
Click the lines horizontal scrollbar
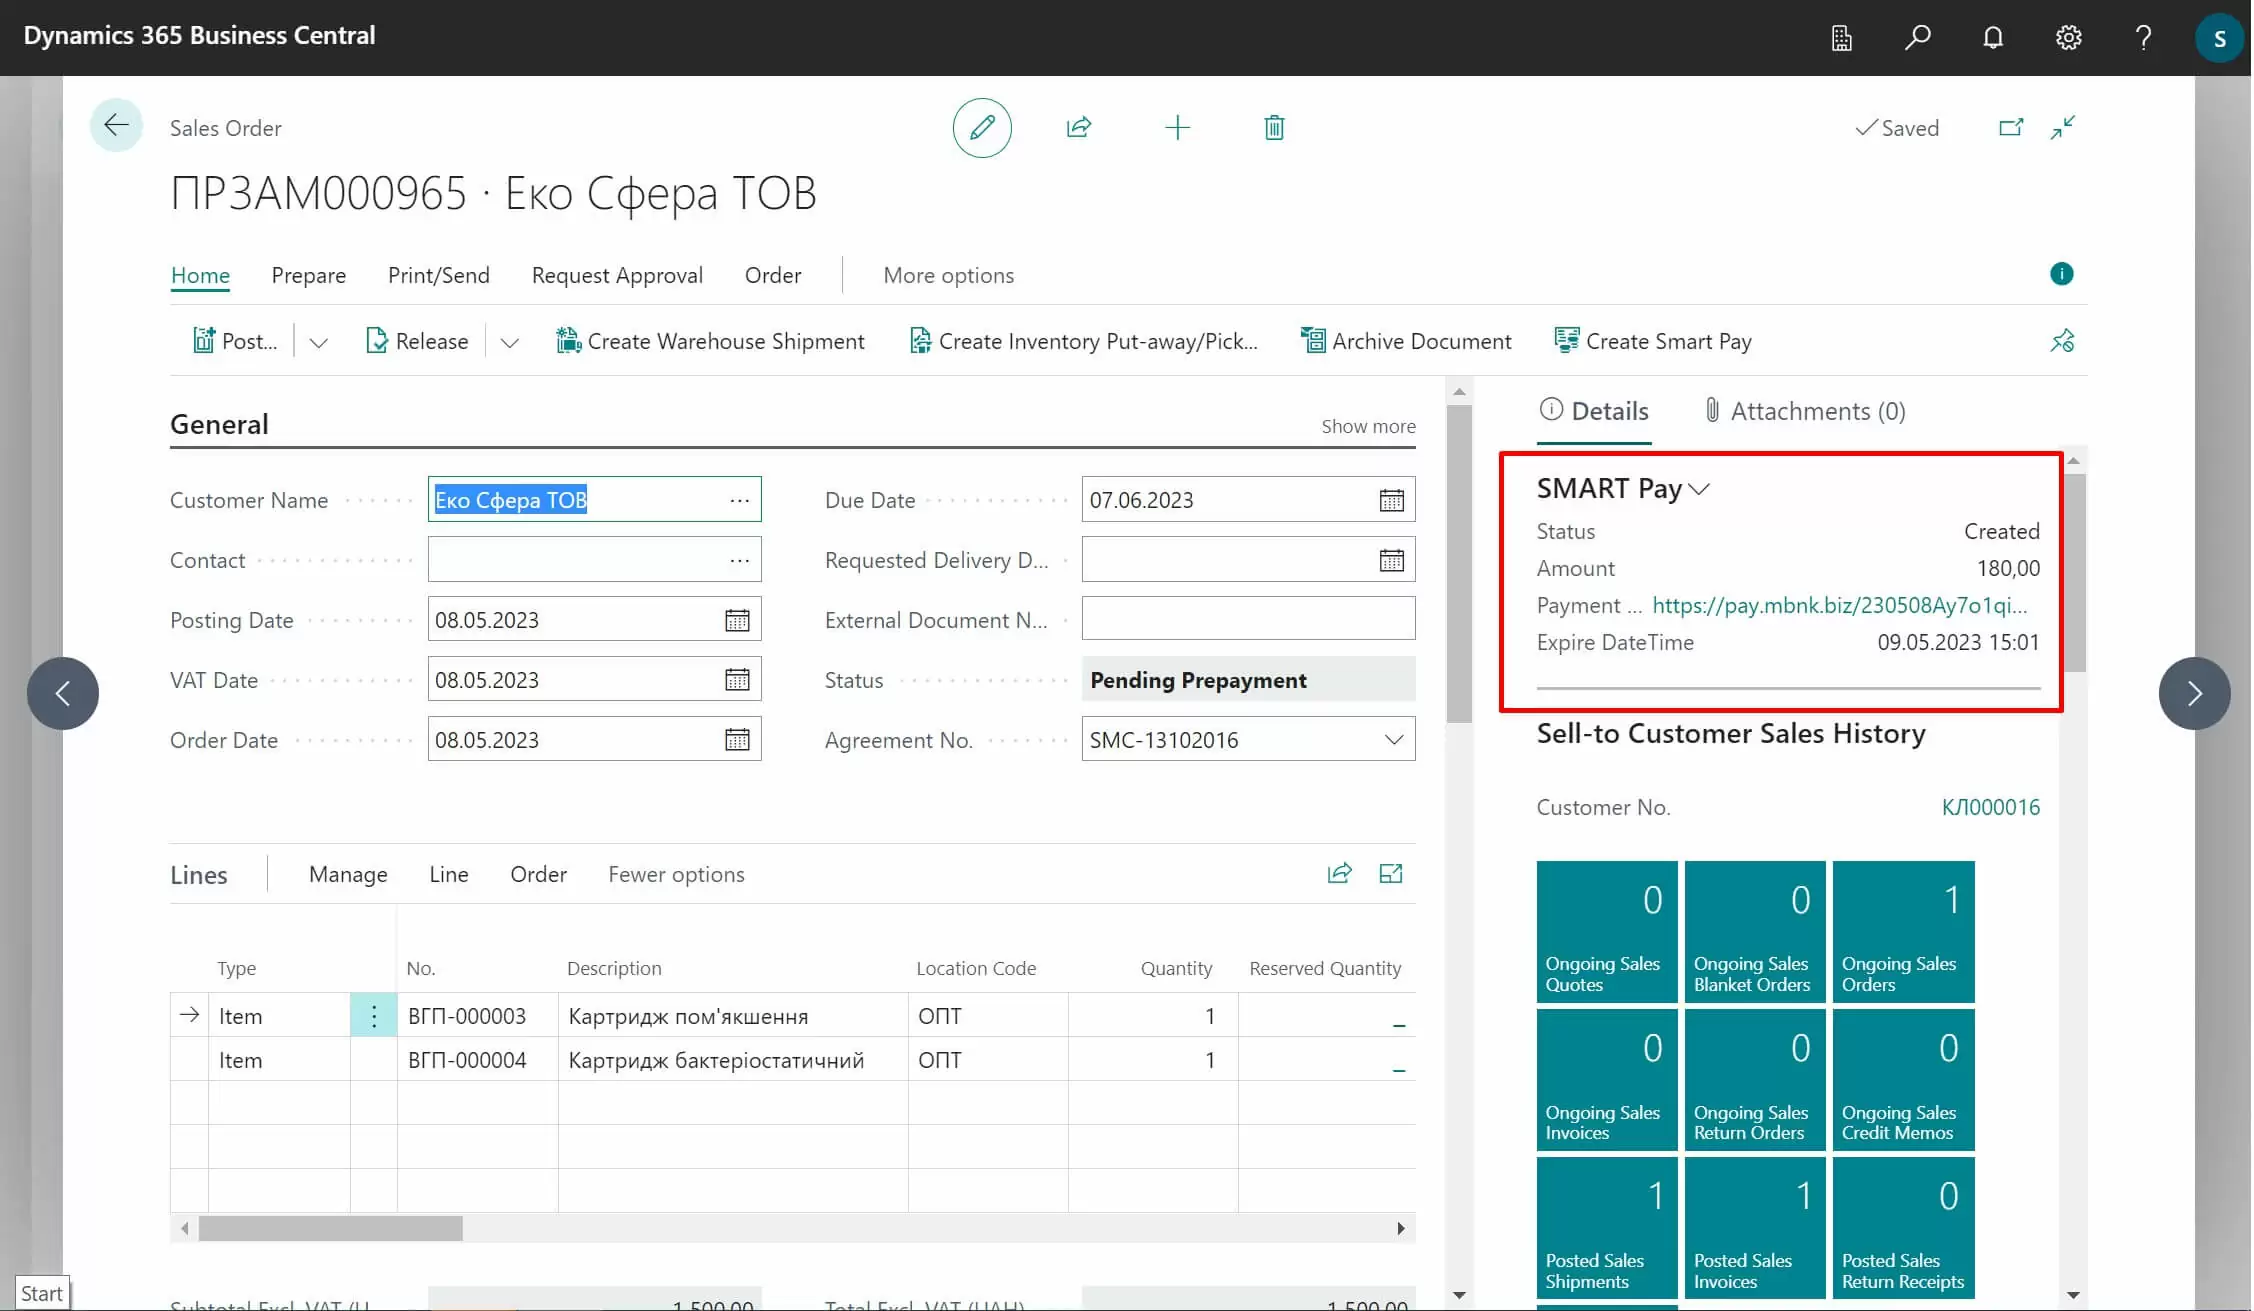pyautogui.click(x=331, y=1228)
